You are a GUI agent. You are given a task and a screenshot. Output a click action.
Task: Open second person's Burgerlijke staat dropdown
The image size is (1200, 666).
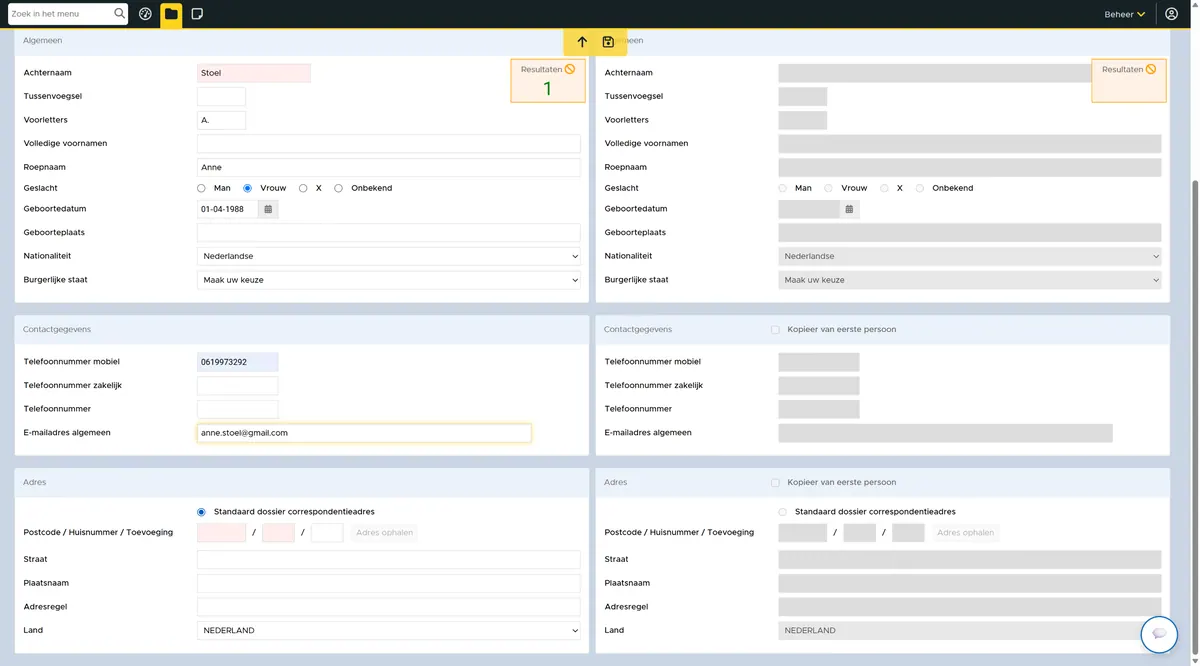pos(970,280)
